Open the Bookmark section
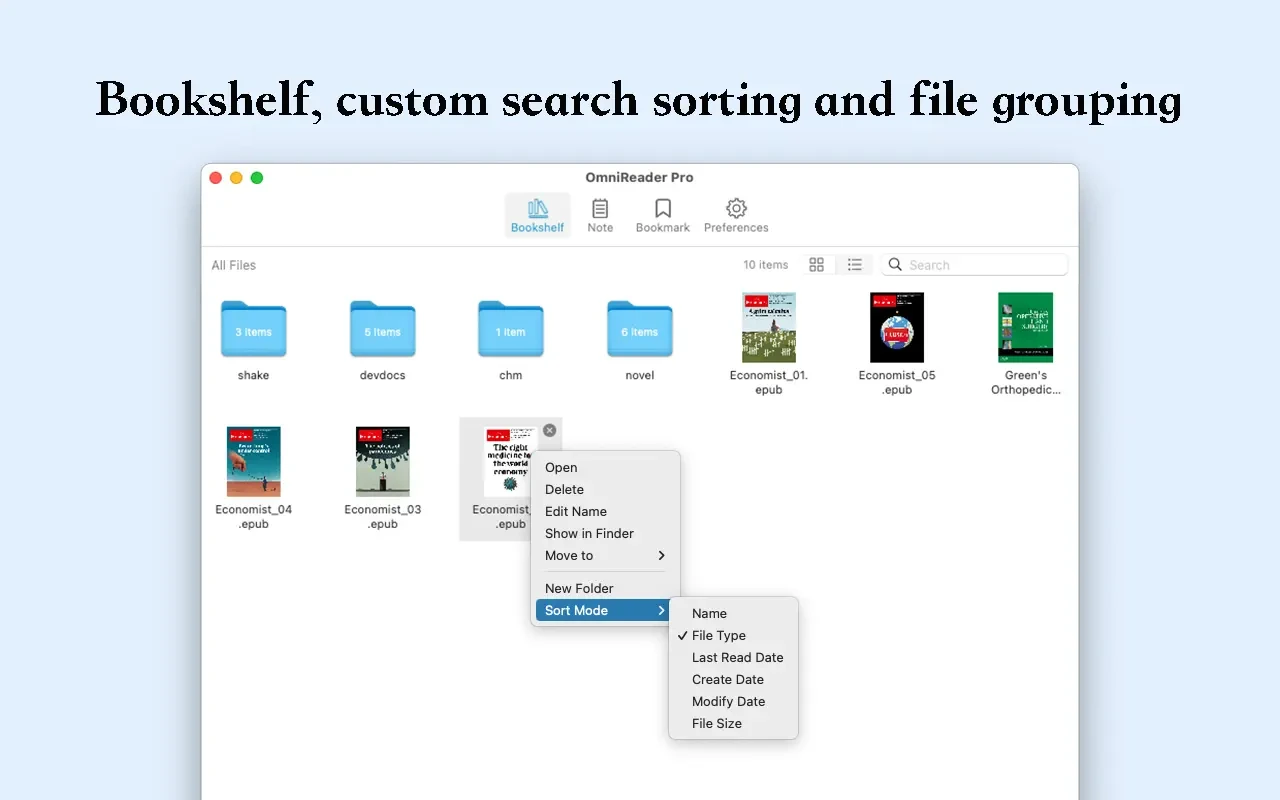This screenshot has height=800, width=1280. coord(662,213)
